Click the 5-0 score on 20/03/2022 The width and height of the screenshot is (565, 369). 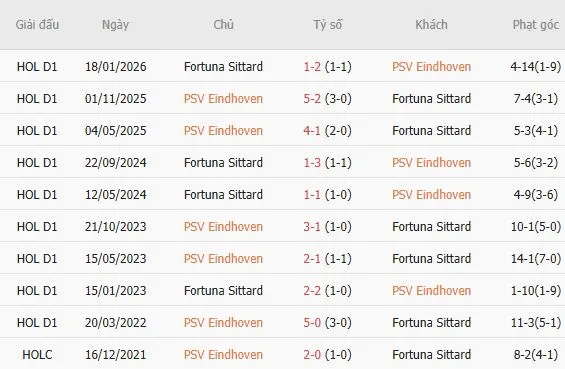tap(312, 323)
